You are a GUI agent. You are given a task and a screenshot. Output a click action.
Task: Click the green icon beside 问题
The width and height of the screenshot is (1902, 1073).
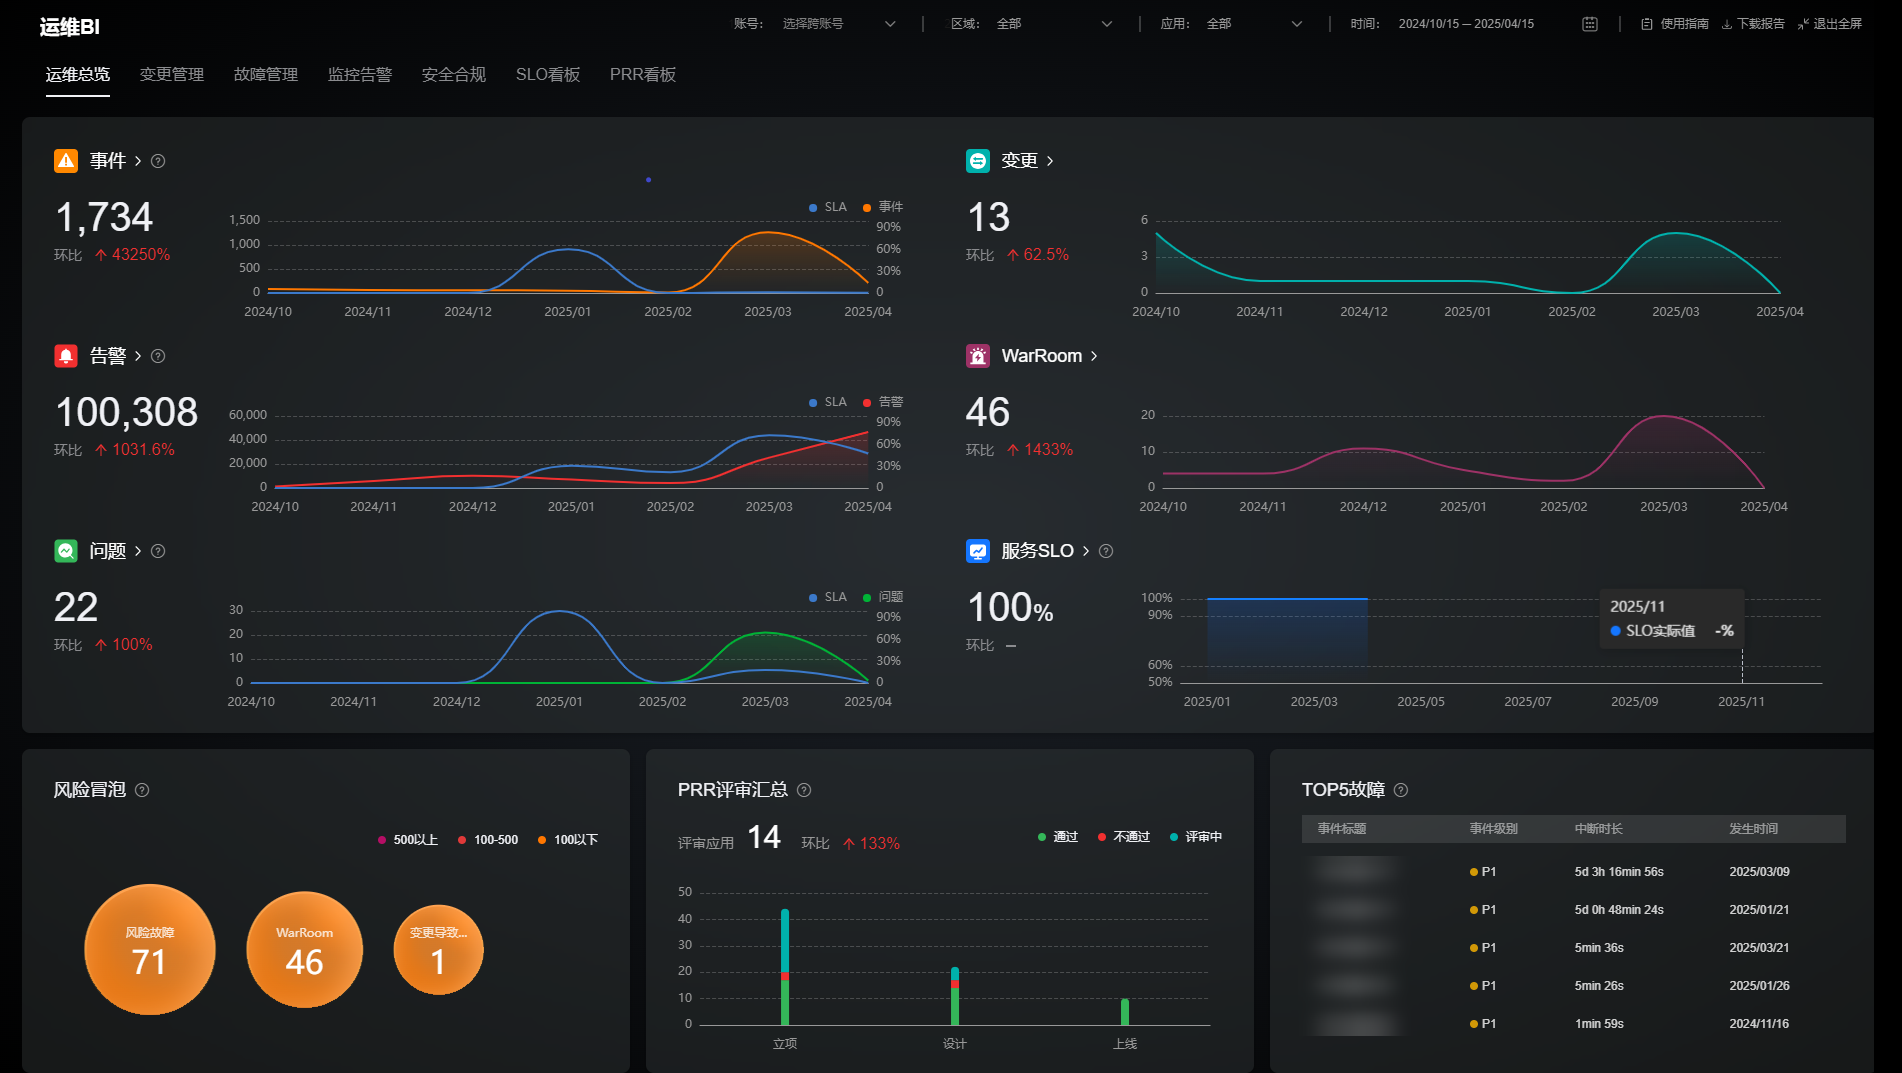tap(66, 551)
